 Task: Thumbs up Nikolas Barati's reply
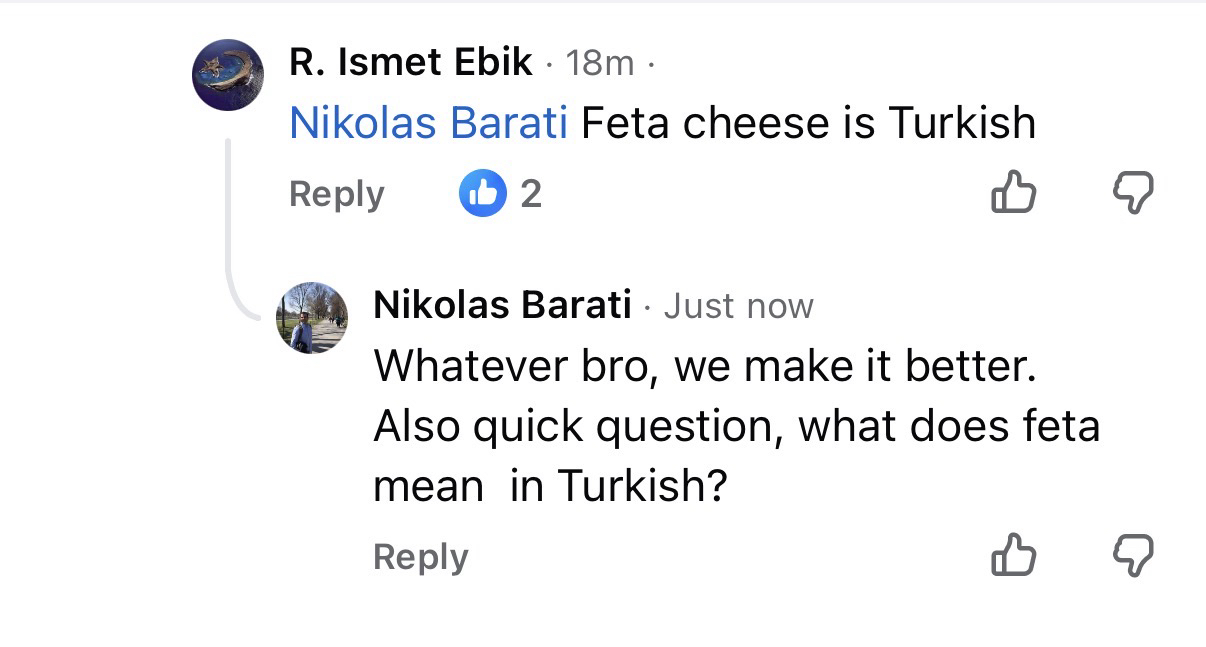(x=1013, y=555)
